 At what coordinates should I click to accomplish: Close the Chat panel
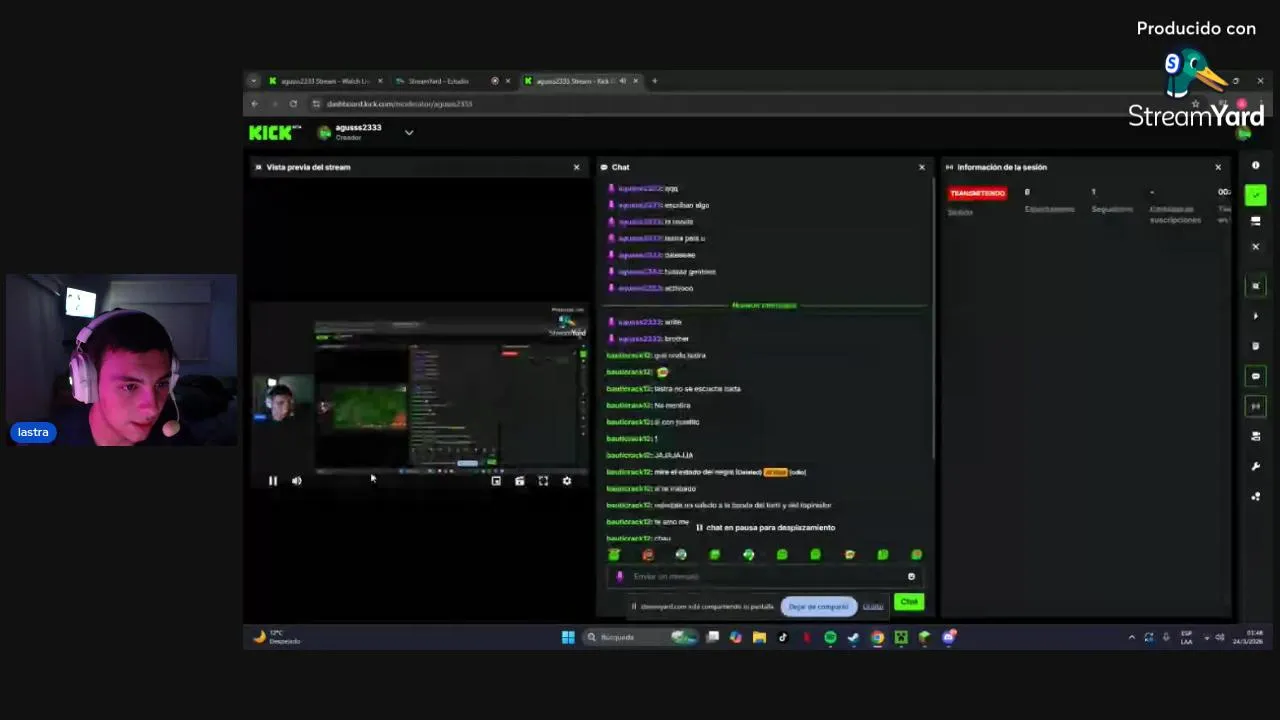(922, 167)
